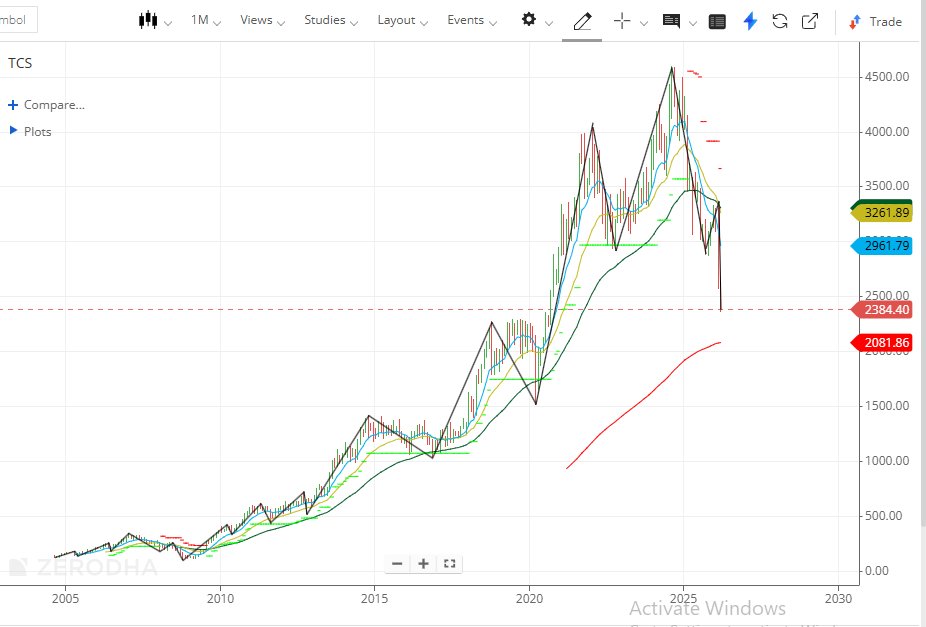Open the Layout menu
This screenshot has width=926, height=627.
[402, 21]
